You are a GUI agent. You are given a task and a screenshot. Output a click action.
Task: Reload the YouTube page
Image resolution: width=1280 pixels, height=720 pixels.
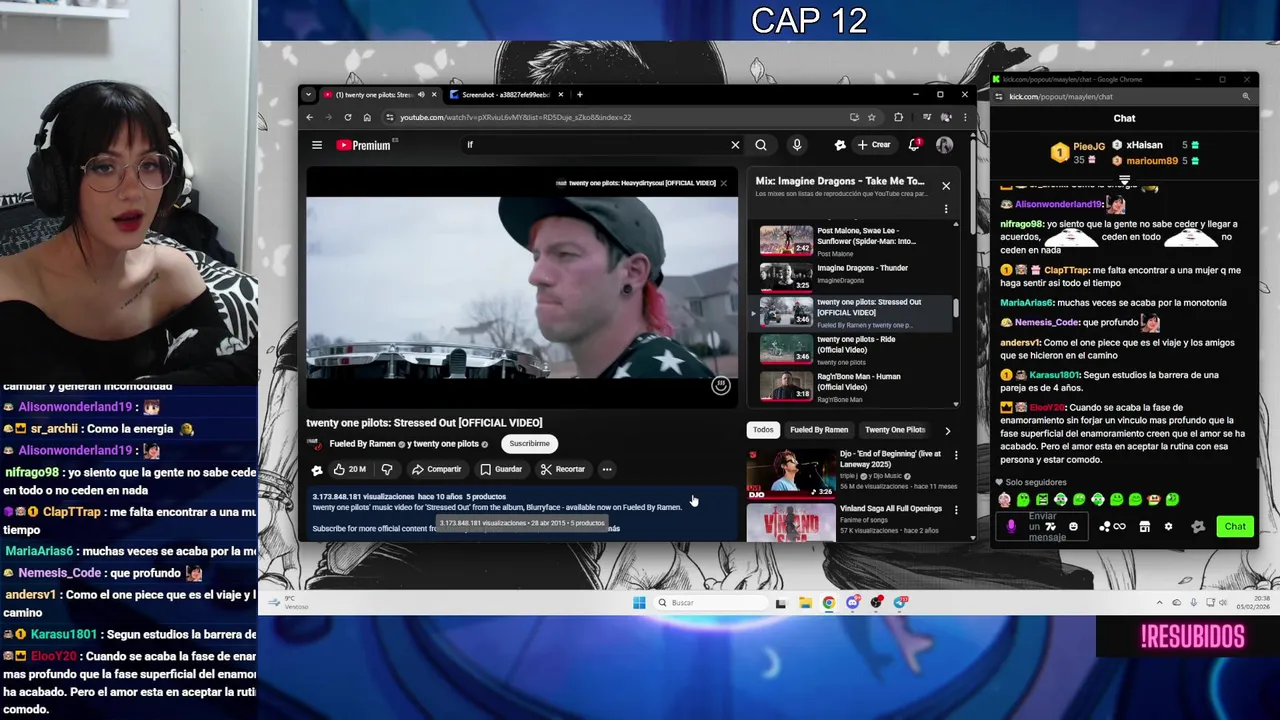tap(348, 117)
